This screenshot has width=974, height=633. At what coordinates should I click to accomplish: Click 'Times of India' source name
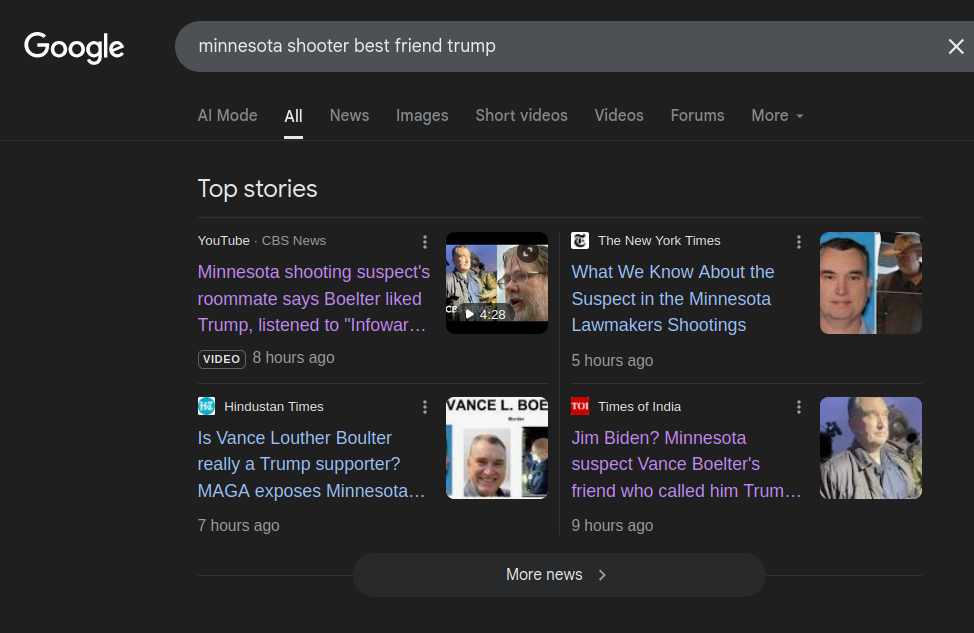click(x=639, y=407)
